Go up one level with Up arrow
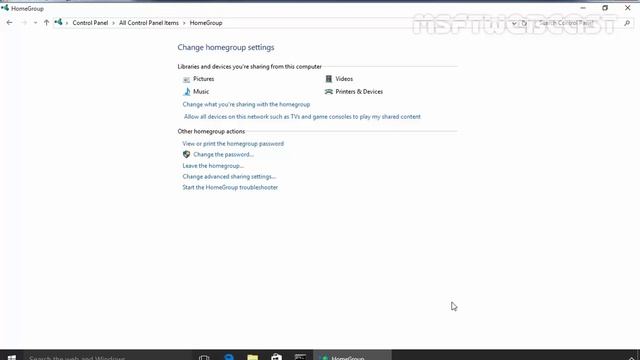Screen dimensions: 640x360 point(46,23)
